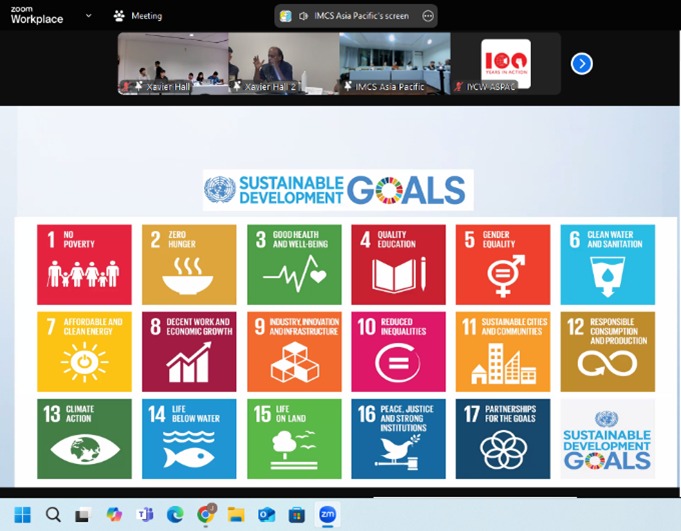Click the Life Below Water goal 14 tile
This screenshot has height=531, width=681.
click(x=189, y=439)
